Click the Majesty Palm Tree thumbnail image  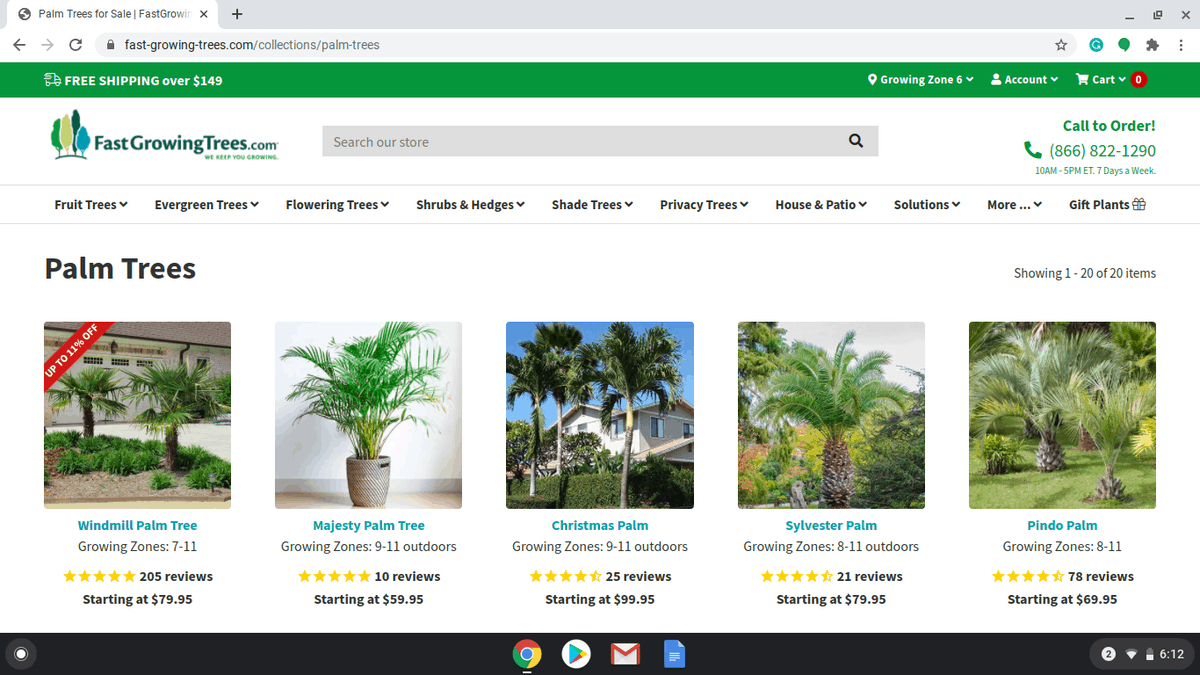click(x=368, y=414)
